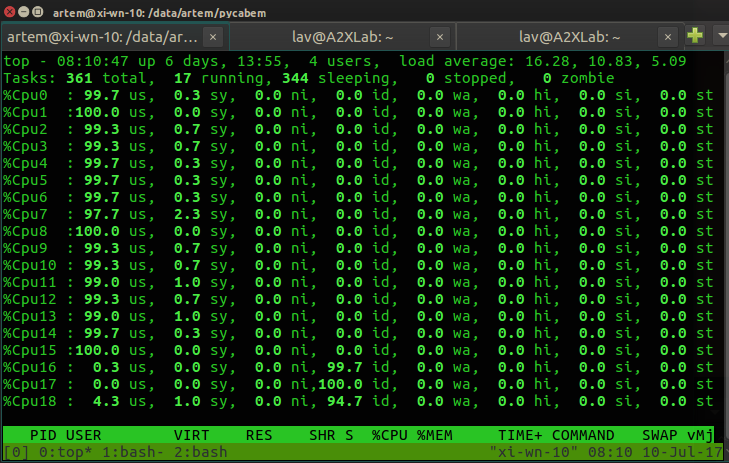This screenshot has height=463, width=729.
Task: Click the %Cpu1 row label
Action: click(x=25, y=112)
